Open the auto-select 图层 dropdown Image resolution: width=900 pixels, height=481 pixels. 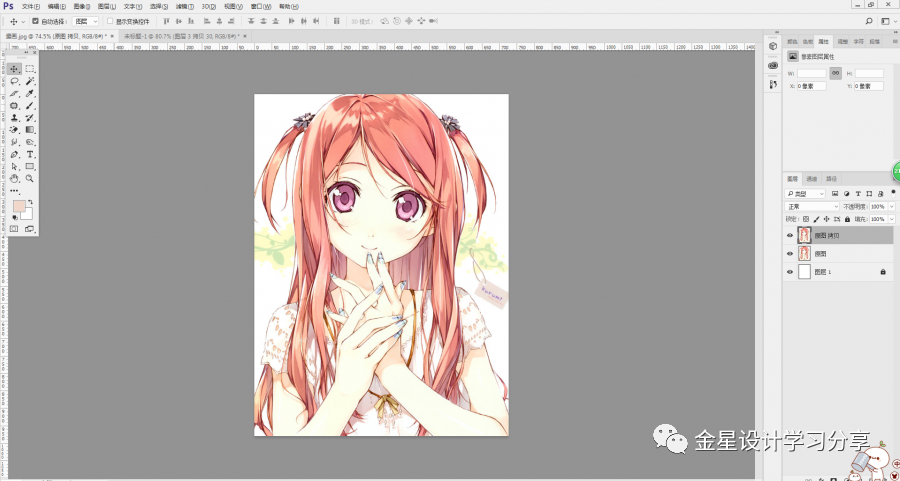pos(87,21)
